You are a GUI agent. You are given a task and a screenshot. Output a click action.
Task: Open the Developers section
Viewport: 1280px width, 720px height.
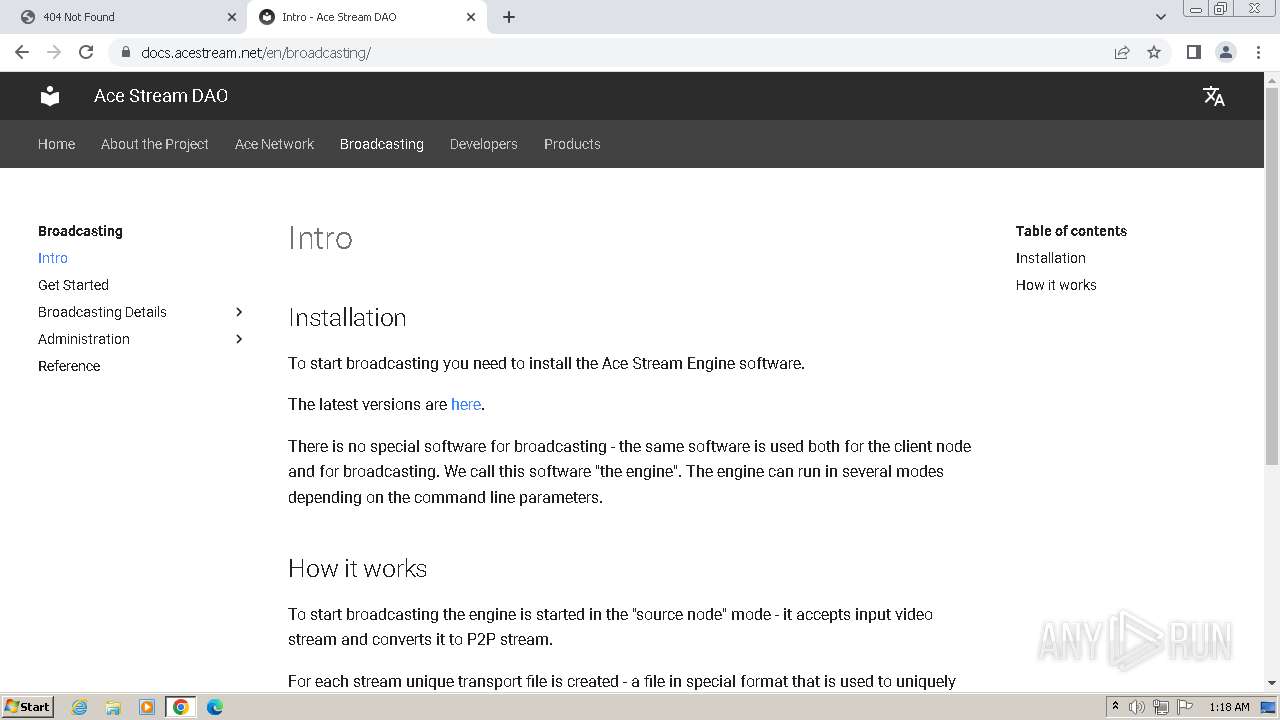[x=483, y=144]
